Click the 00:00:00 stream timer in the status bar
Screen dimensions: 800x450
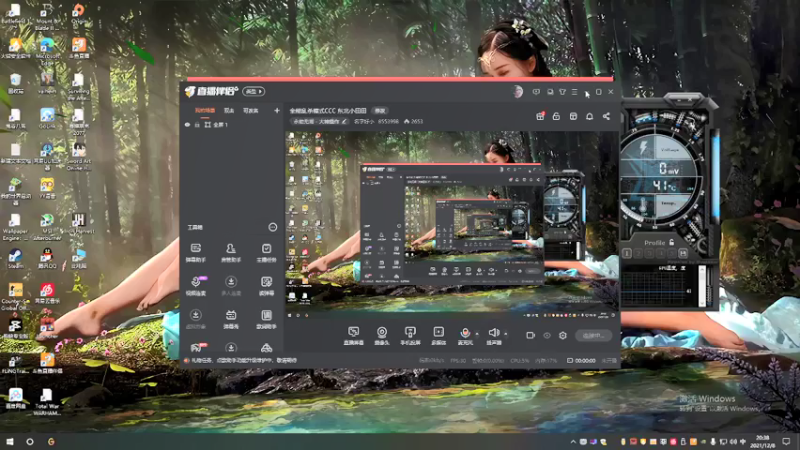coord(581,361)
